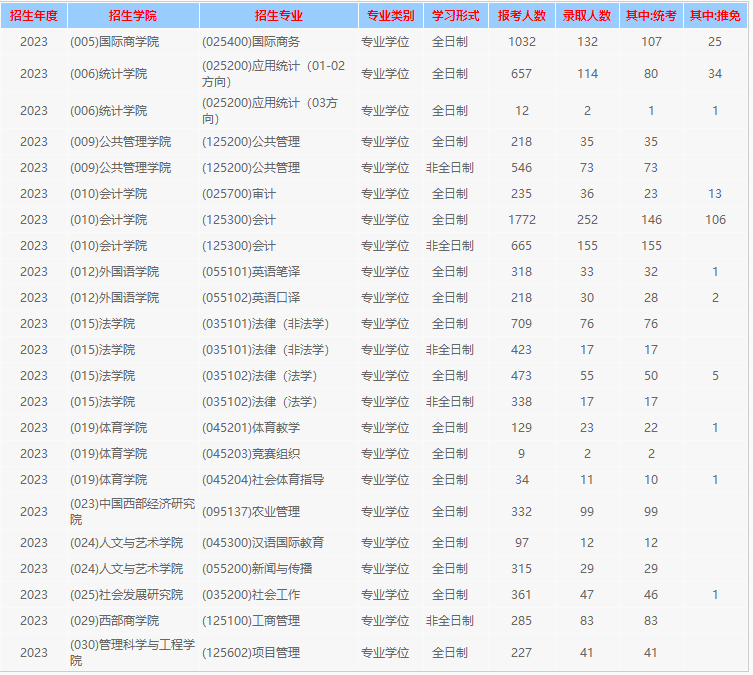Click the (030)管理科学与工程学院 cell

[133, 653]
